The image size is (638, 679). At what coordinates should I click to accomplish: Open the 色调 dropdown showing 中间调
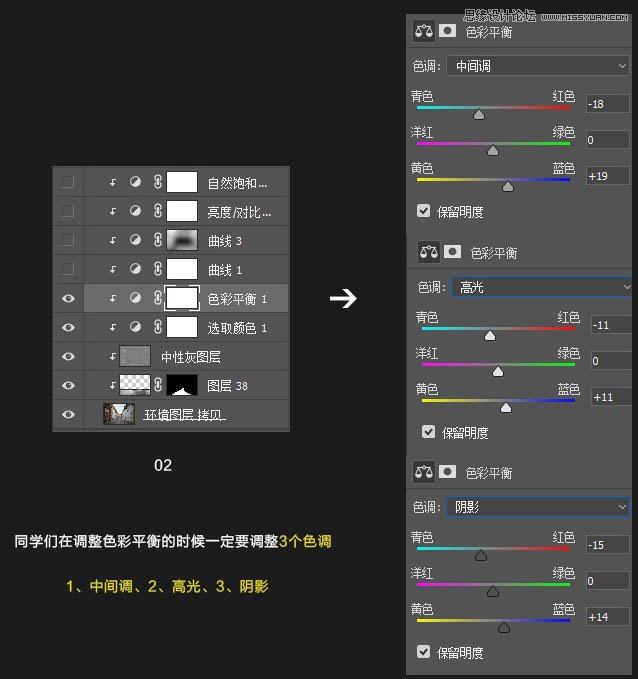pos(538,66)
